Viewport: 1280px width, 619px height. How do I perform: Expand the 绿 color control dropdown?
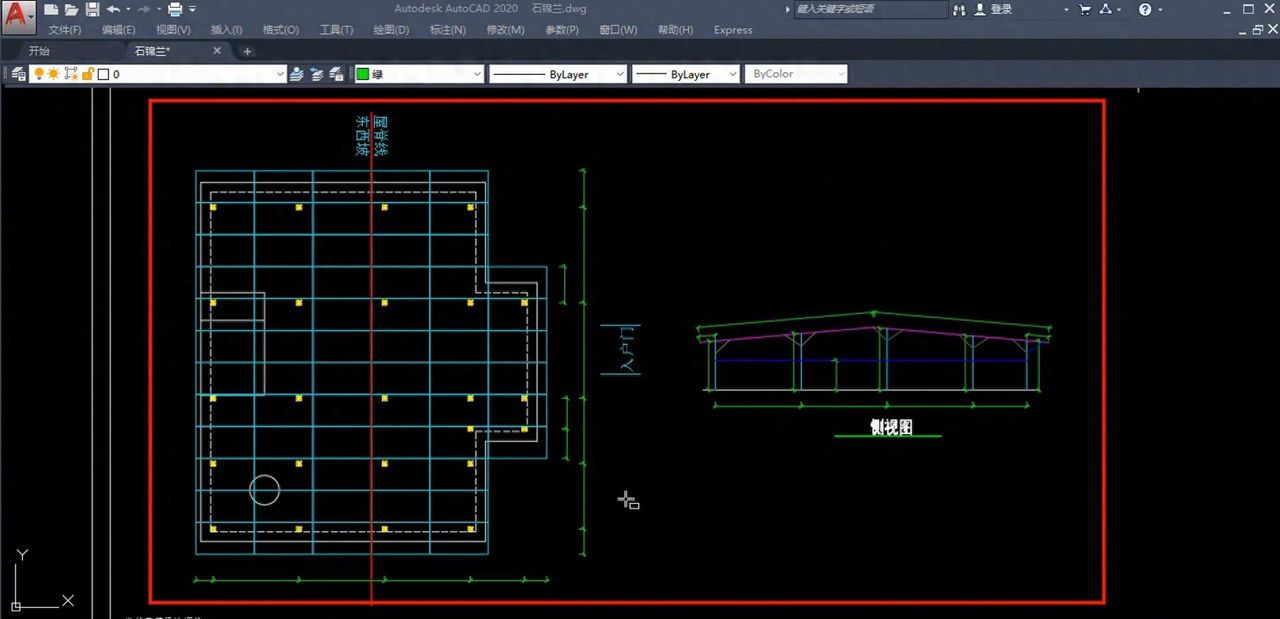[476, 74]
